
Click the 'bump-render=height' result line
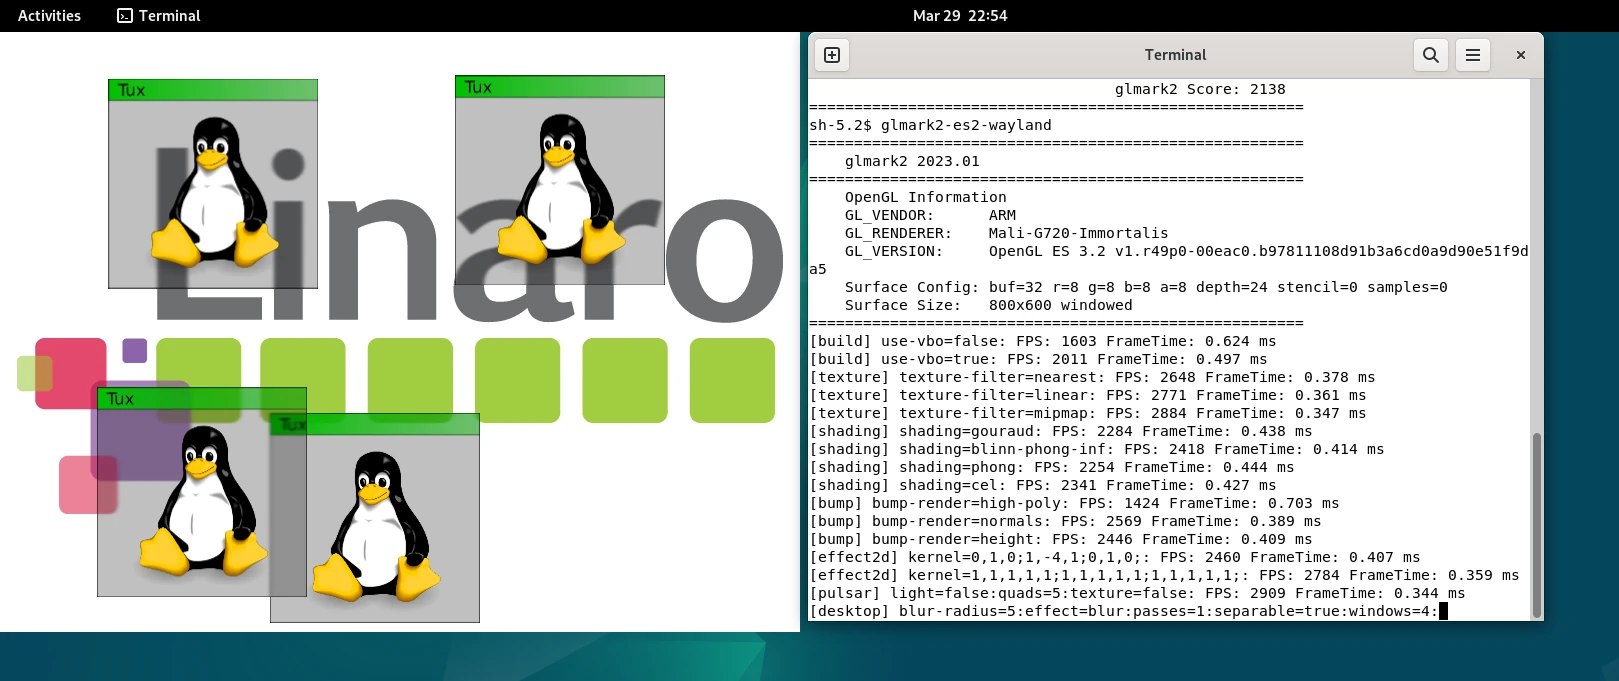pos(1061,539)
